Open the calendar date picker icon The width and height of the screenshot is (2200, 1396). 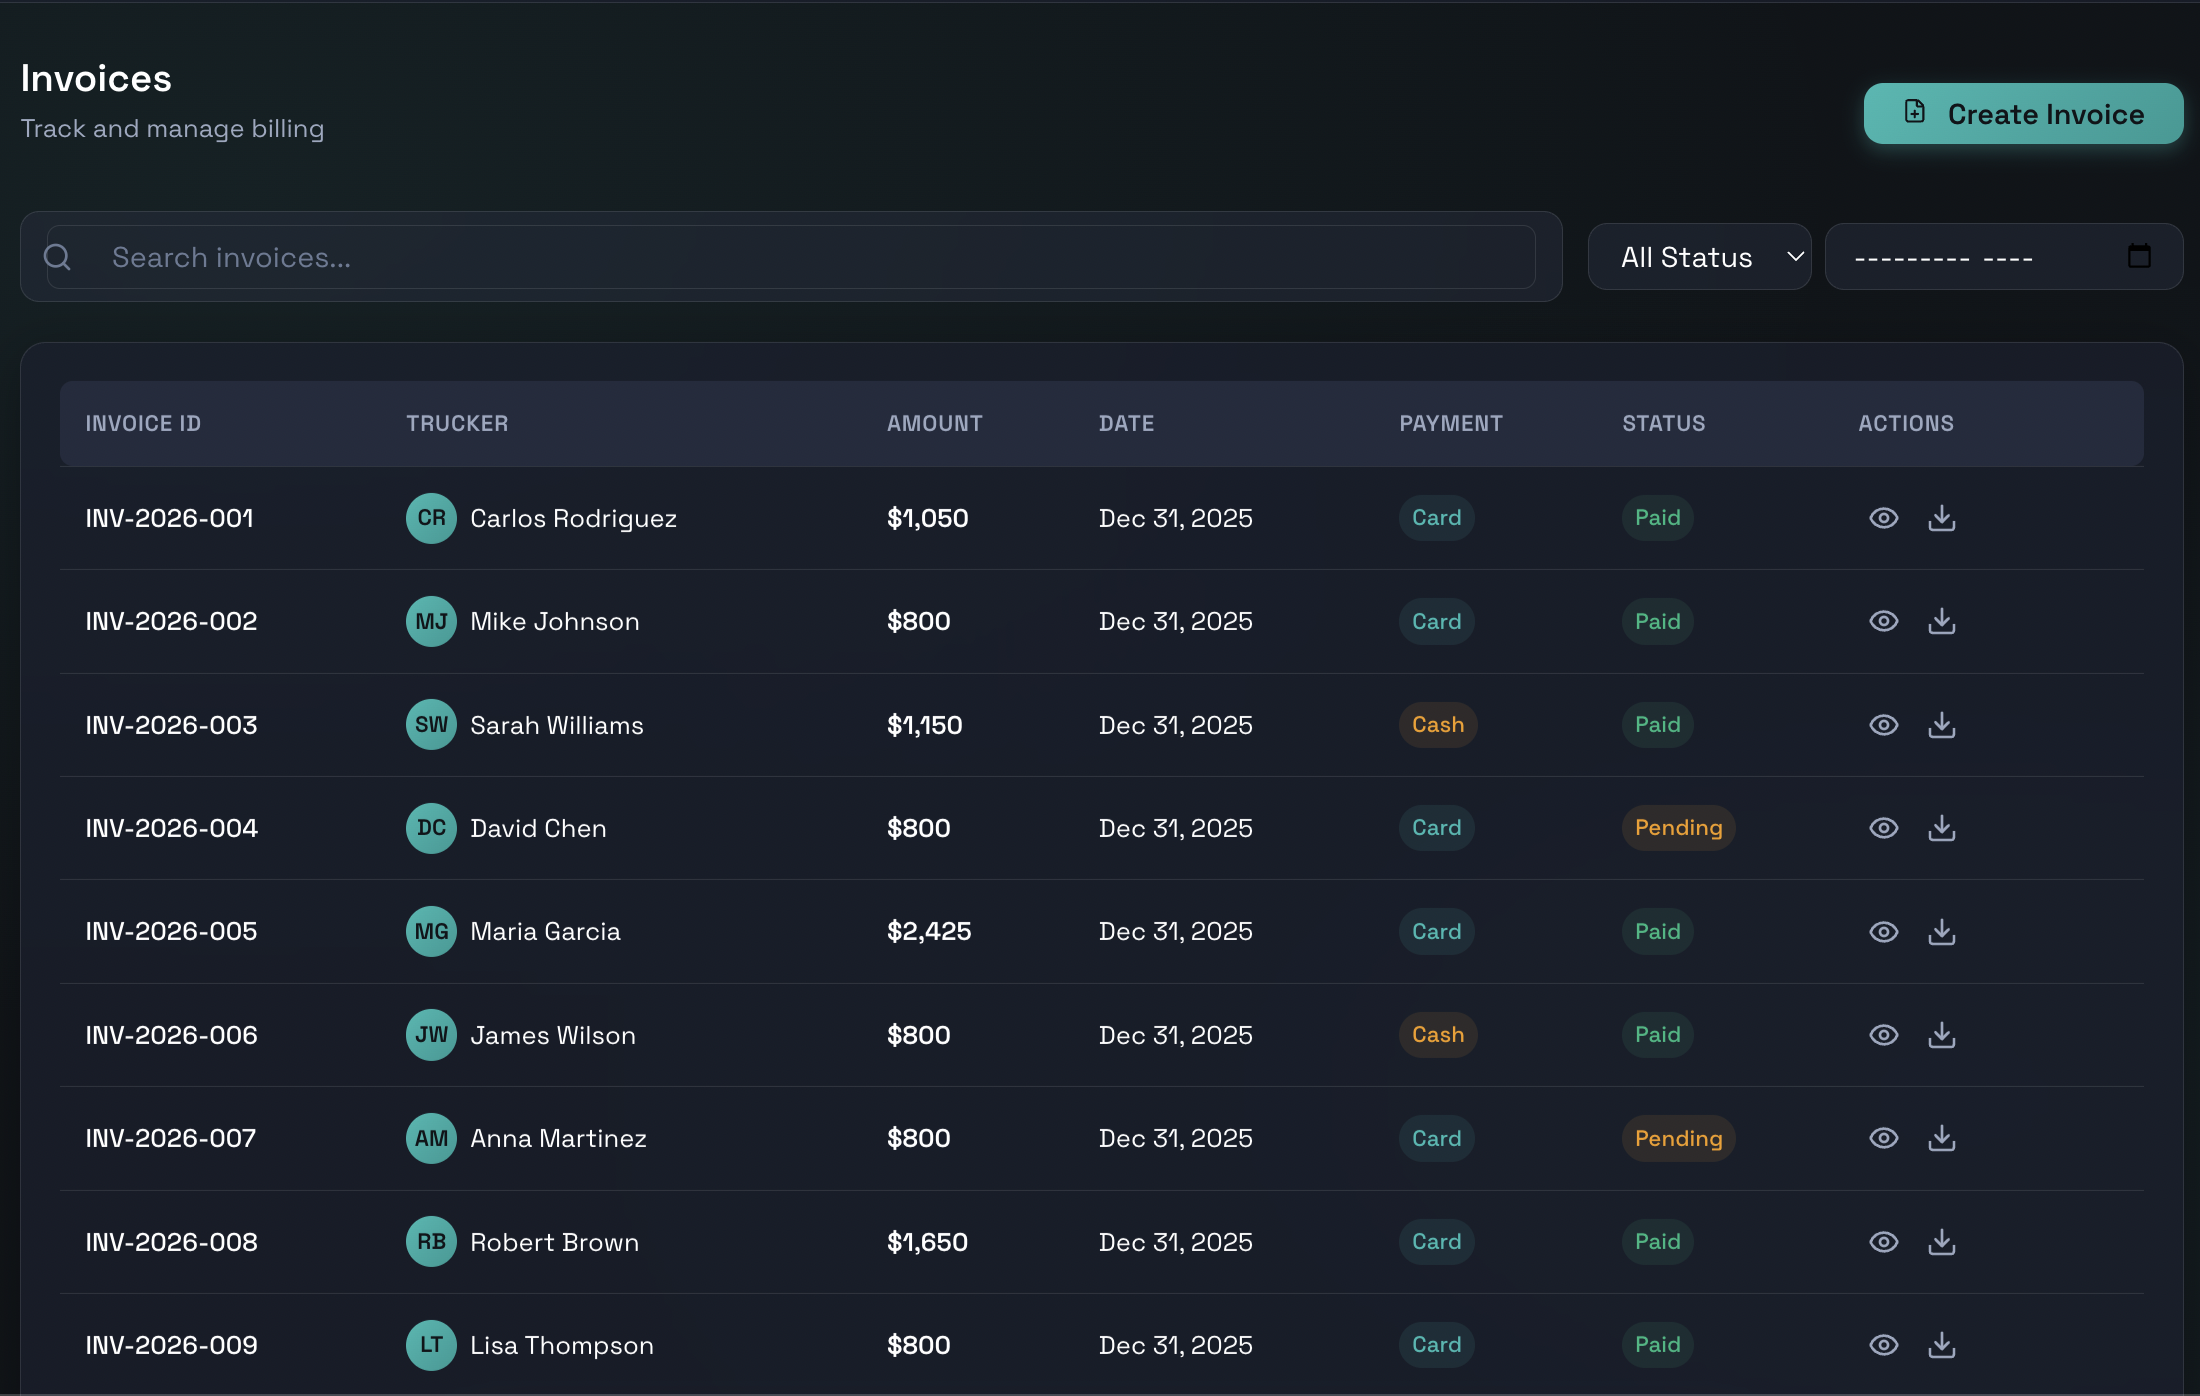pos(2139,256)
